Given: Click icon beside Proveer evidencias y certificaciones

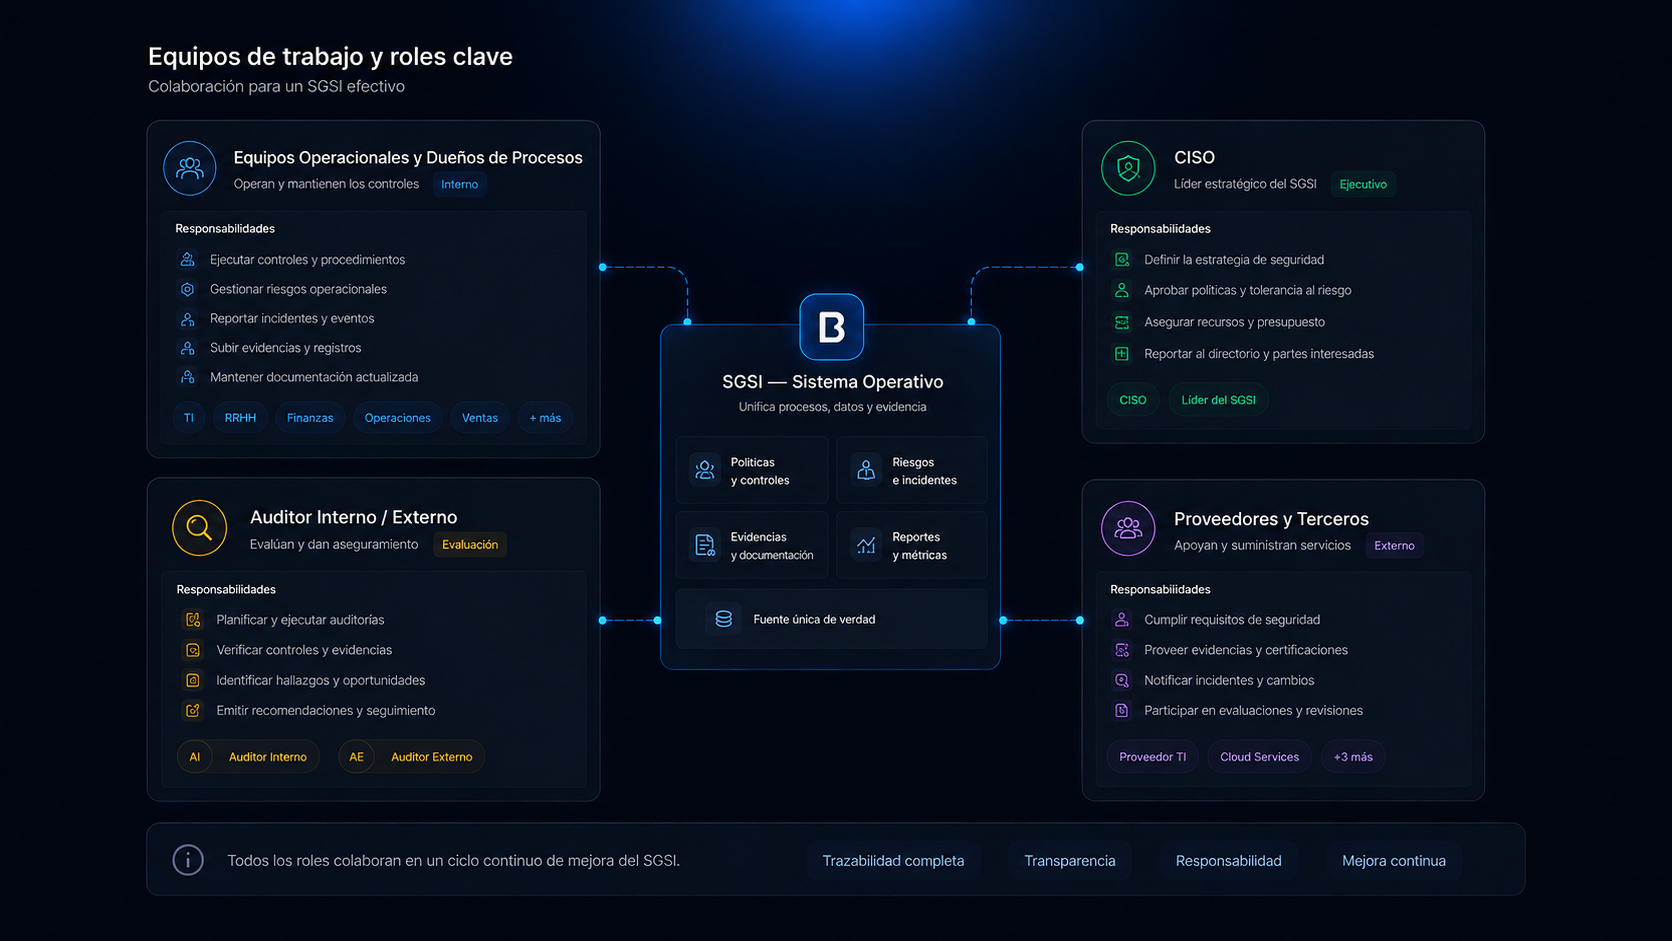Looking at the screenshot, I should [1122, 650].
